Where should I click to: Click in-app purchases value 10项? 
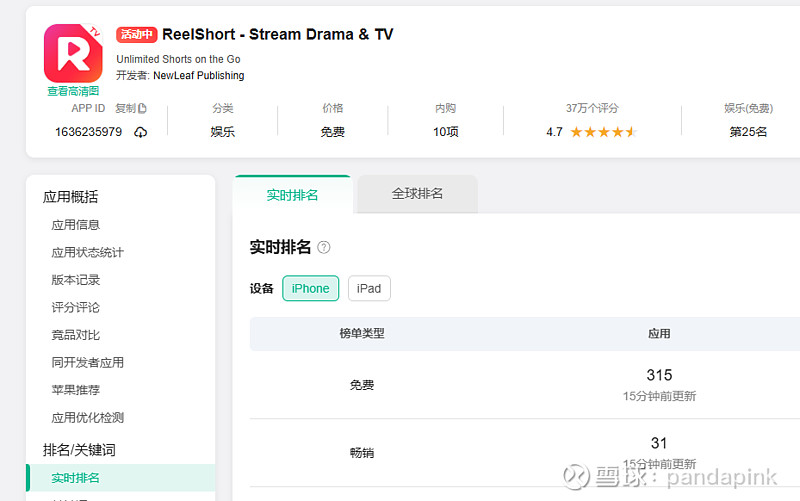pos(445,132)
